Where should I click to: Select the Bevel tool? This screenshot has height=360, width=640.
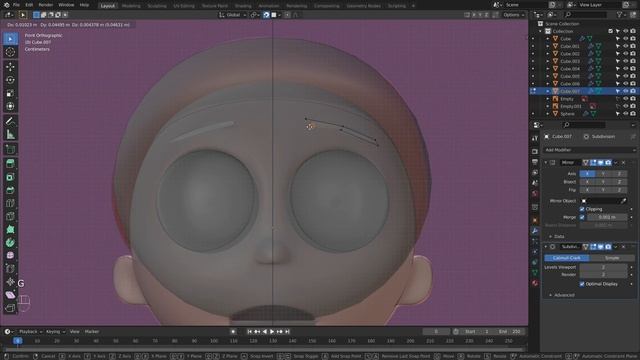[10, 190]
